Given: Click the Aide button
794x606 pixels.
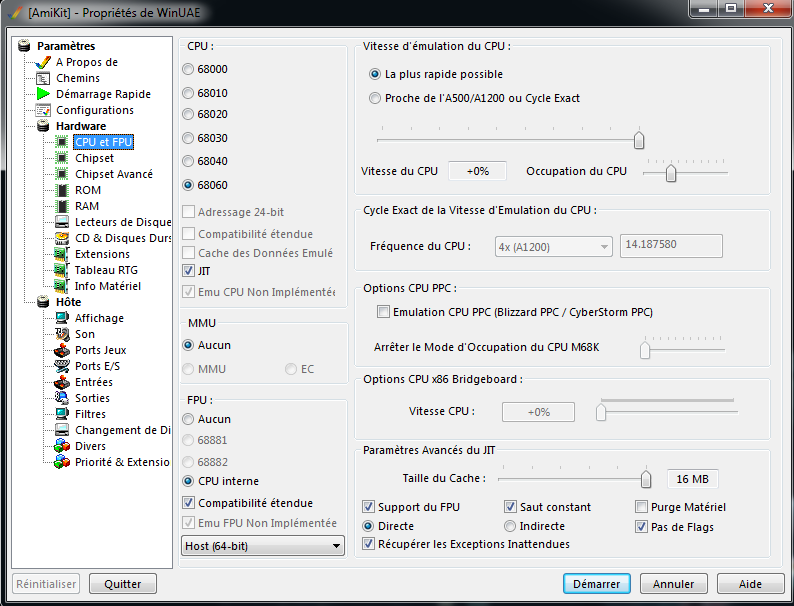Looking at the screenshot, I should coord(750,584).
